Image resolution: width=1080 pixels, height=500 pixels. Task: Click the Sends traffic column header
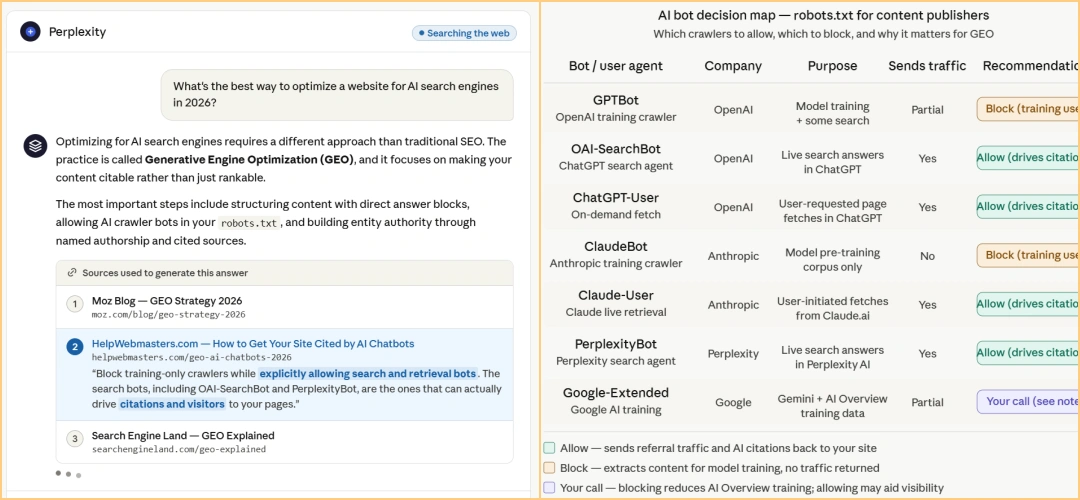coord(927,66)
